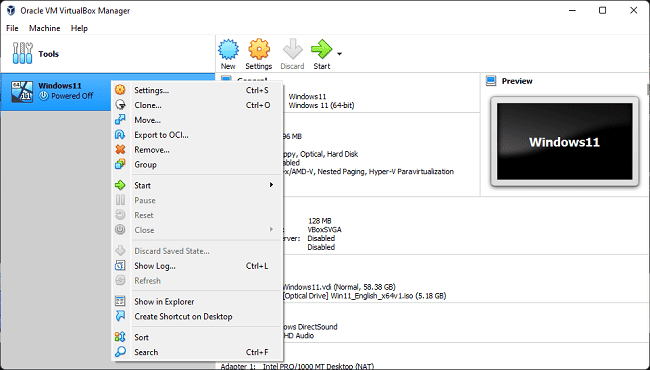
Task: Click the Discard toolbar icon
Action: point(293,49)
